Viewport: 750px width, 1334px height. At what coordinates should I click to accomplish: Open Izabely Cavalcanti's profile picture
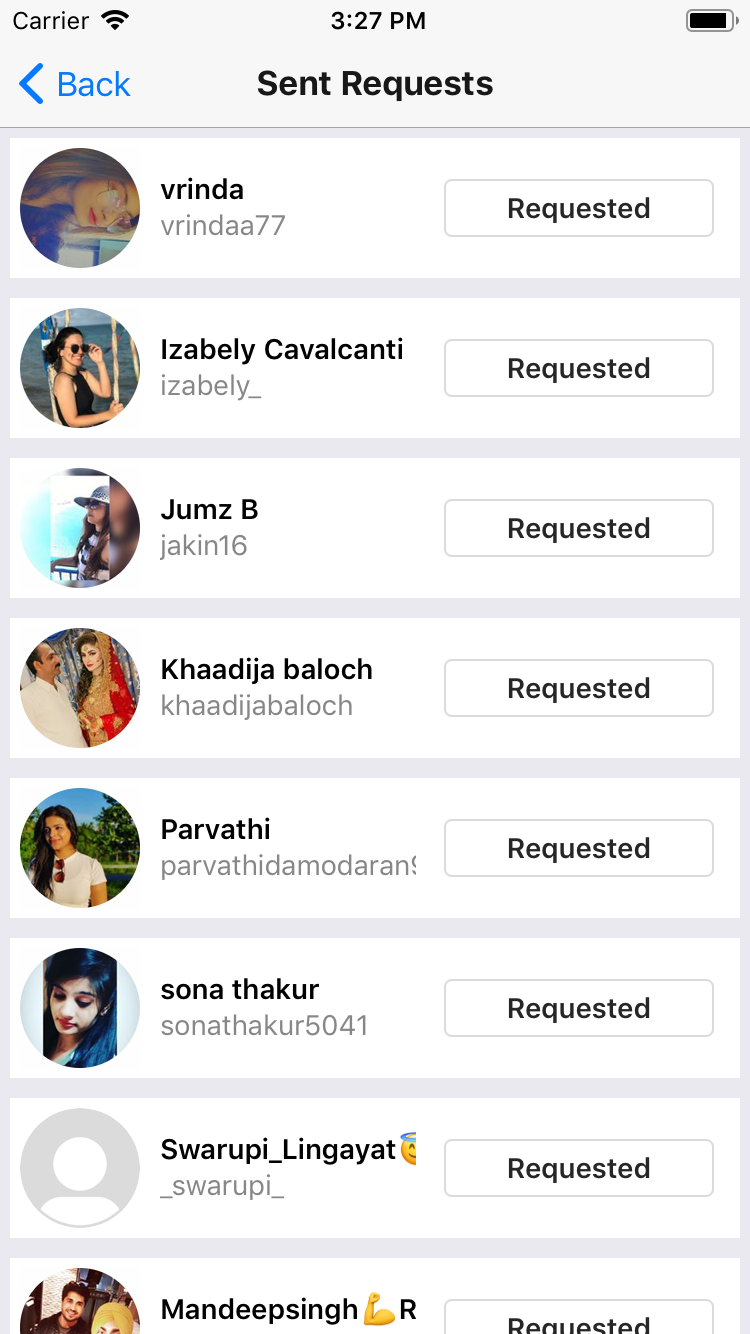pyautogui.click(x=80, y=368)
